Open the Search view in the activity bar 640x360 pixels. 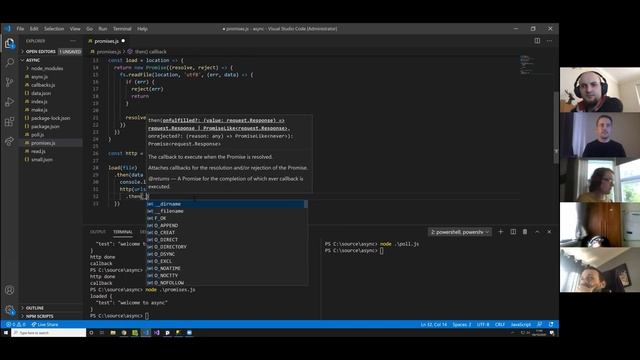point(9,62)
